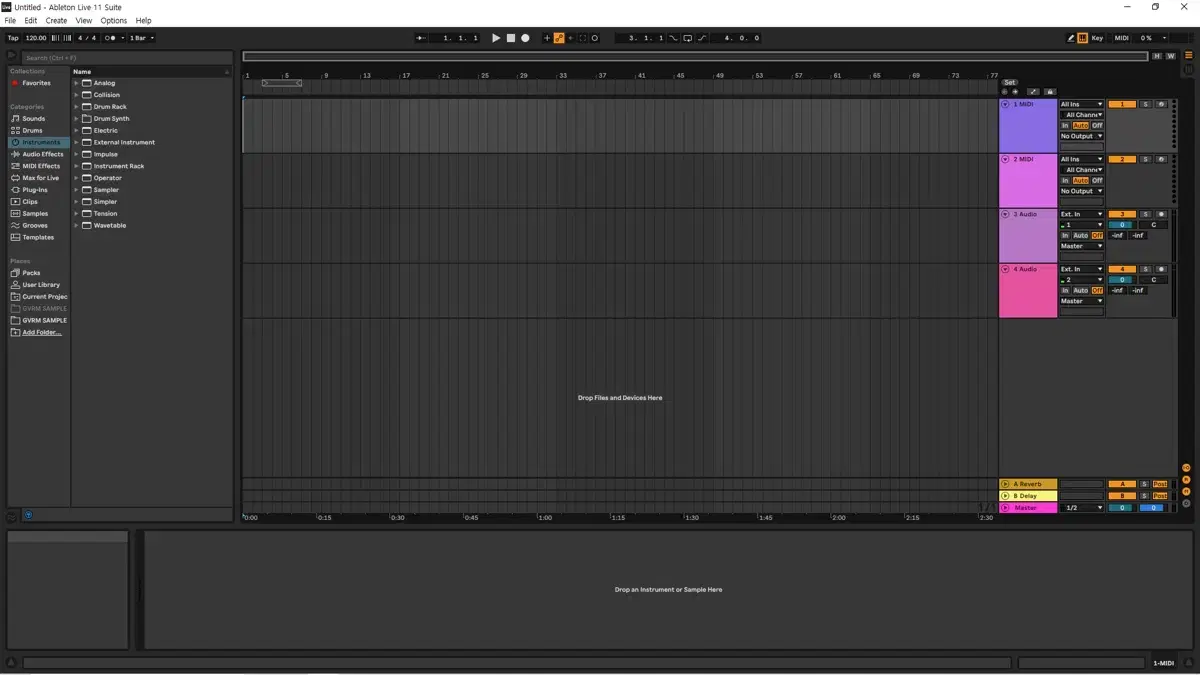The width and height of the screenshot is (1200, 675).
Task: Open 4 Audio track Master output dropdown
Action: coord(1082,301)
